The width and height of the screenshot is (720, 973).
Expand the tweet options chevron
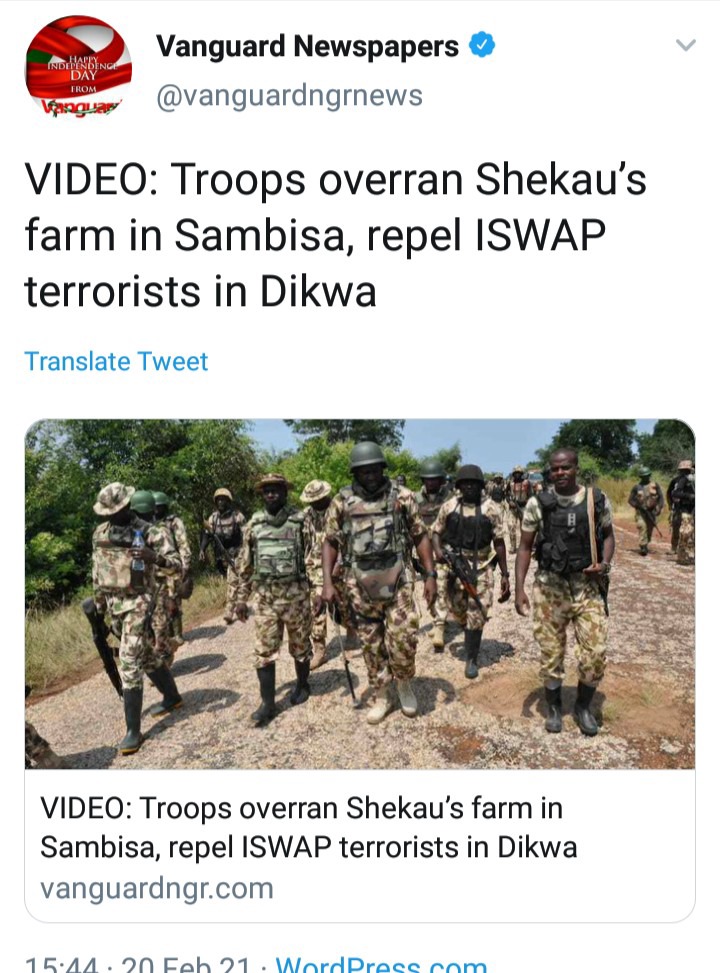tap(685, 45)
